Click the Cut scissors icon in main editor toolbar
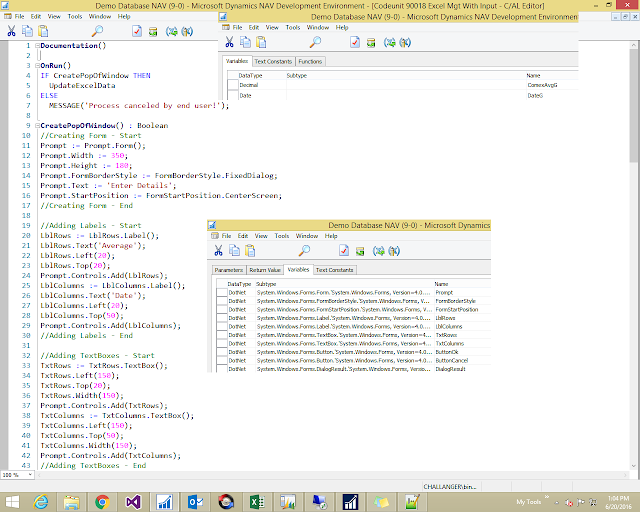640x512 pixels. tap(11, 31)
